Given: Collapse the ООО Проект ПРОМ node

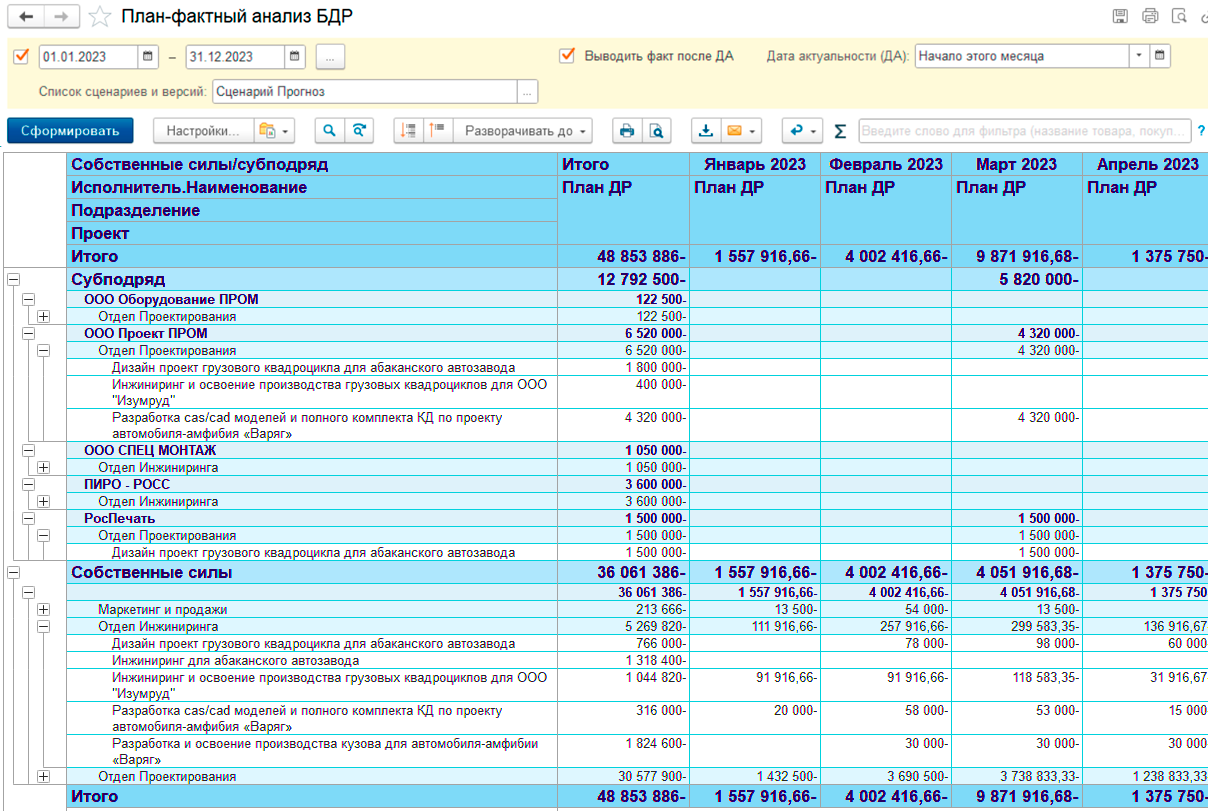Looking at the screenshot, I should click(28, 333).
